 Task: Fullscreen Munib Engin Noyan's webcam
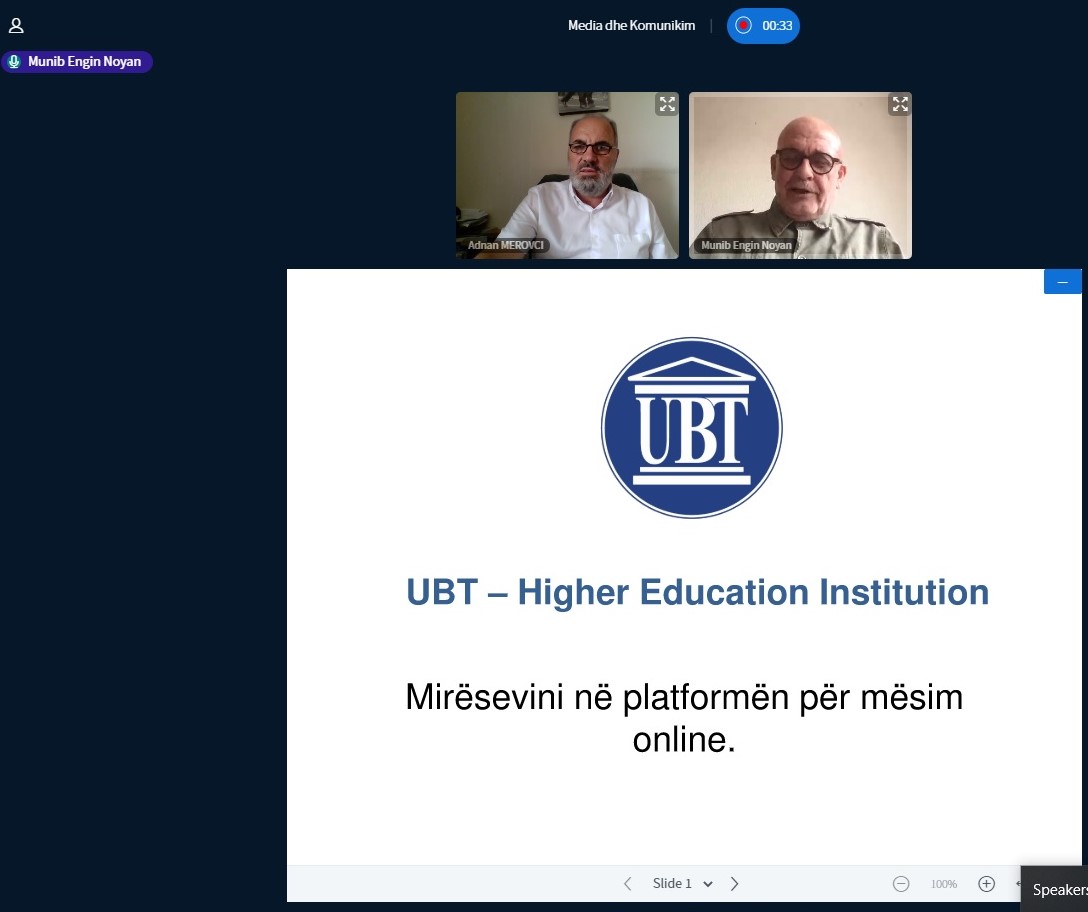899,104
